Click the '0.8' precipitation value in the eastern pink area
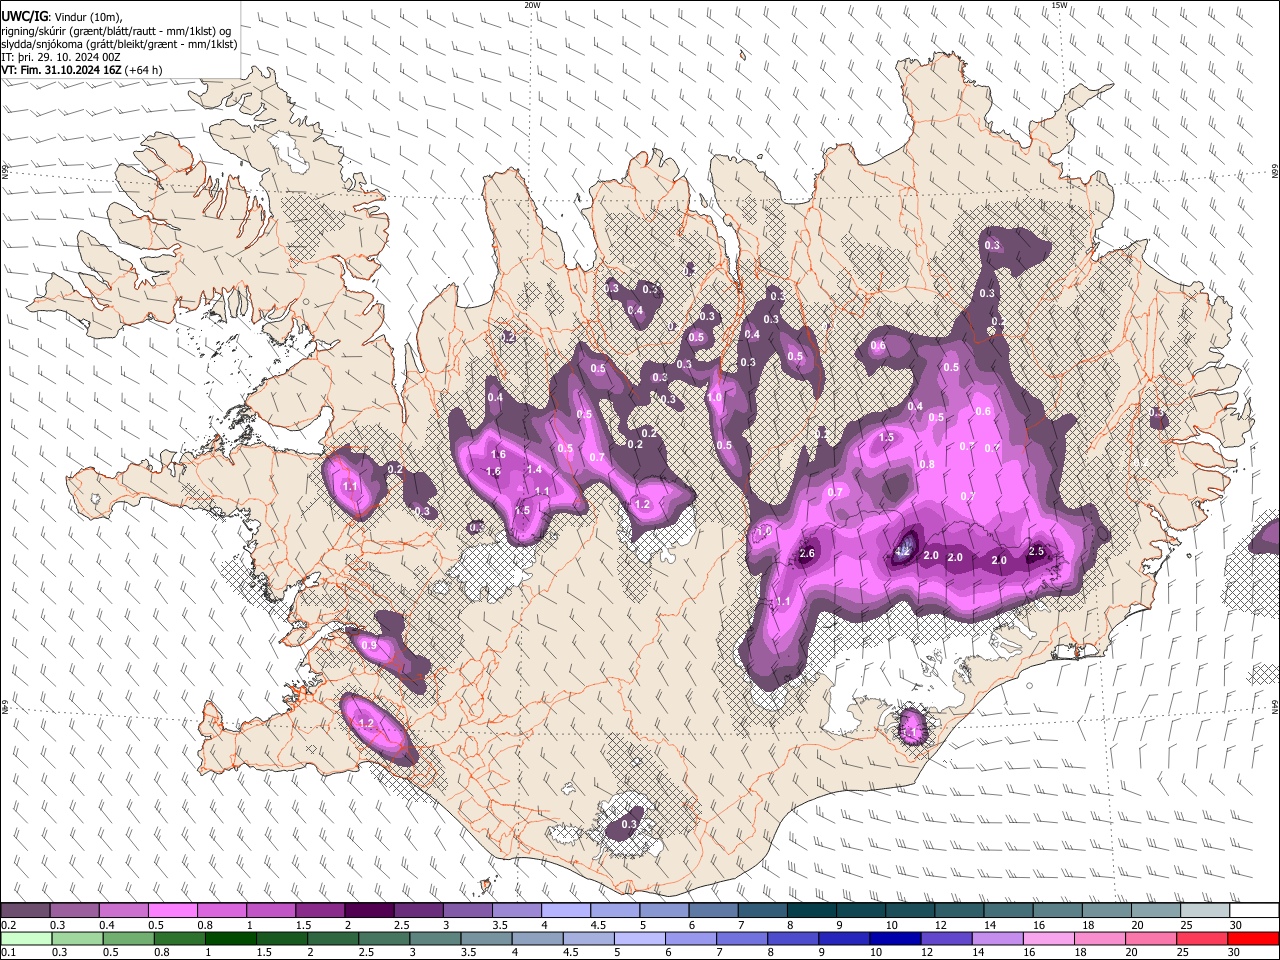The image size is (1280, 960). point(927,465)
